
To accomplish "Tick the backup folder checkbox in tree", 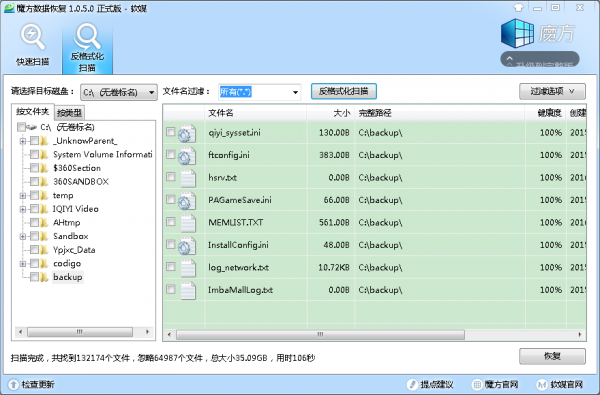I will [34, 277].
